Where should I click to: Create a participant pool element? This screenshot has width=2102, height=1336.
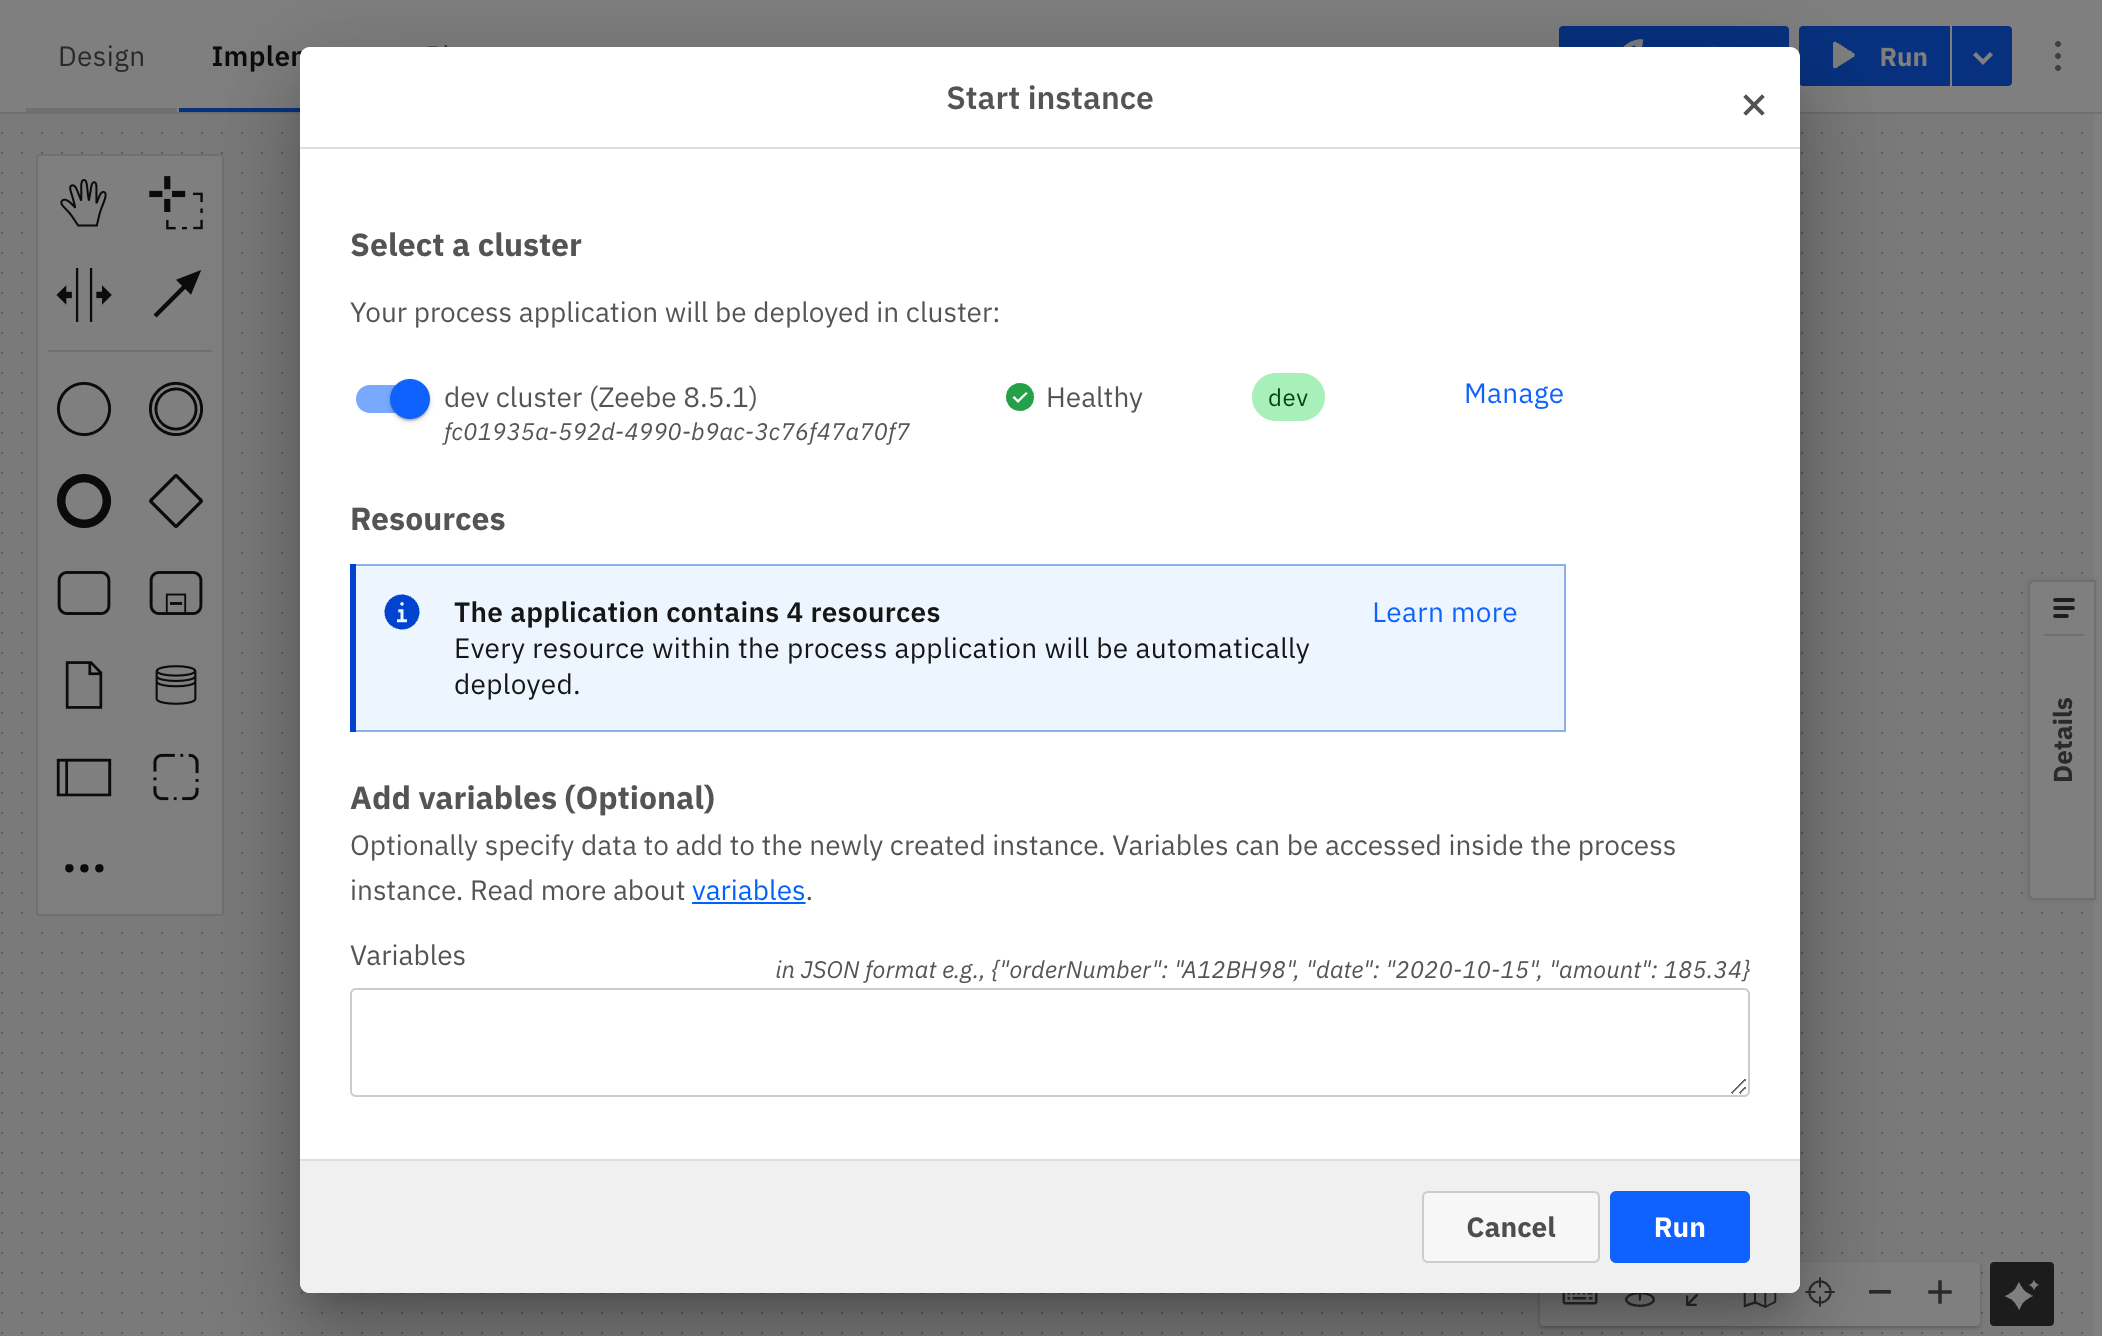tap(84, 777)
